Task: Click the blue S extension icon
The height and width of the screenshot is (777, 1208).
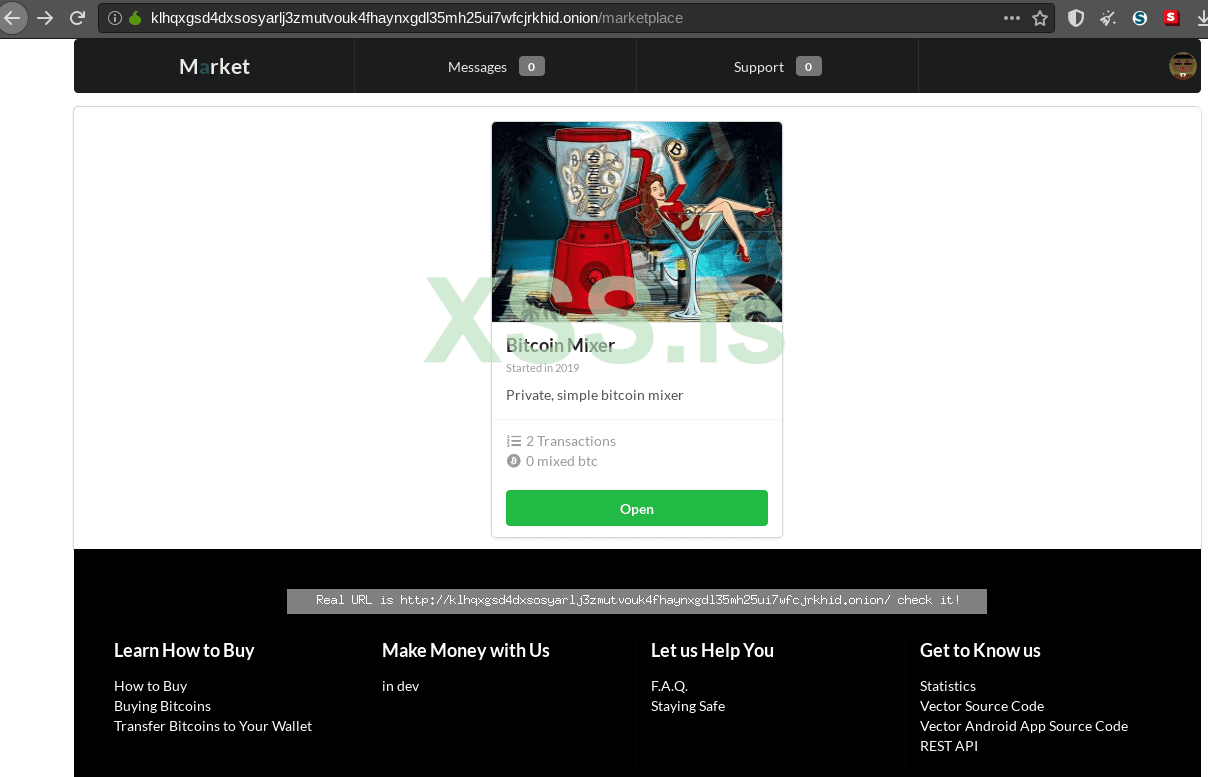Action: tap(1140, 18)
